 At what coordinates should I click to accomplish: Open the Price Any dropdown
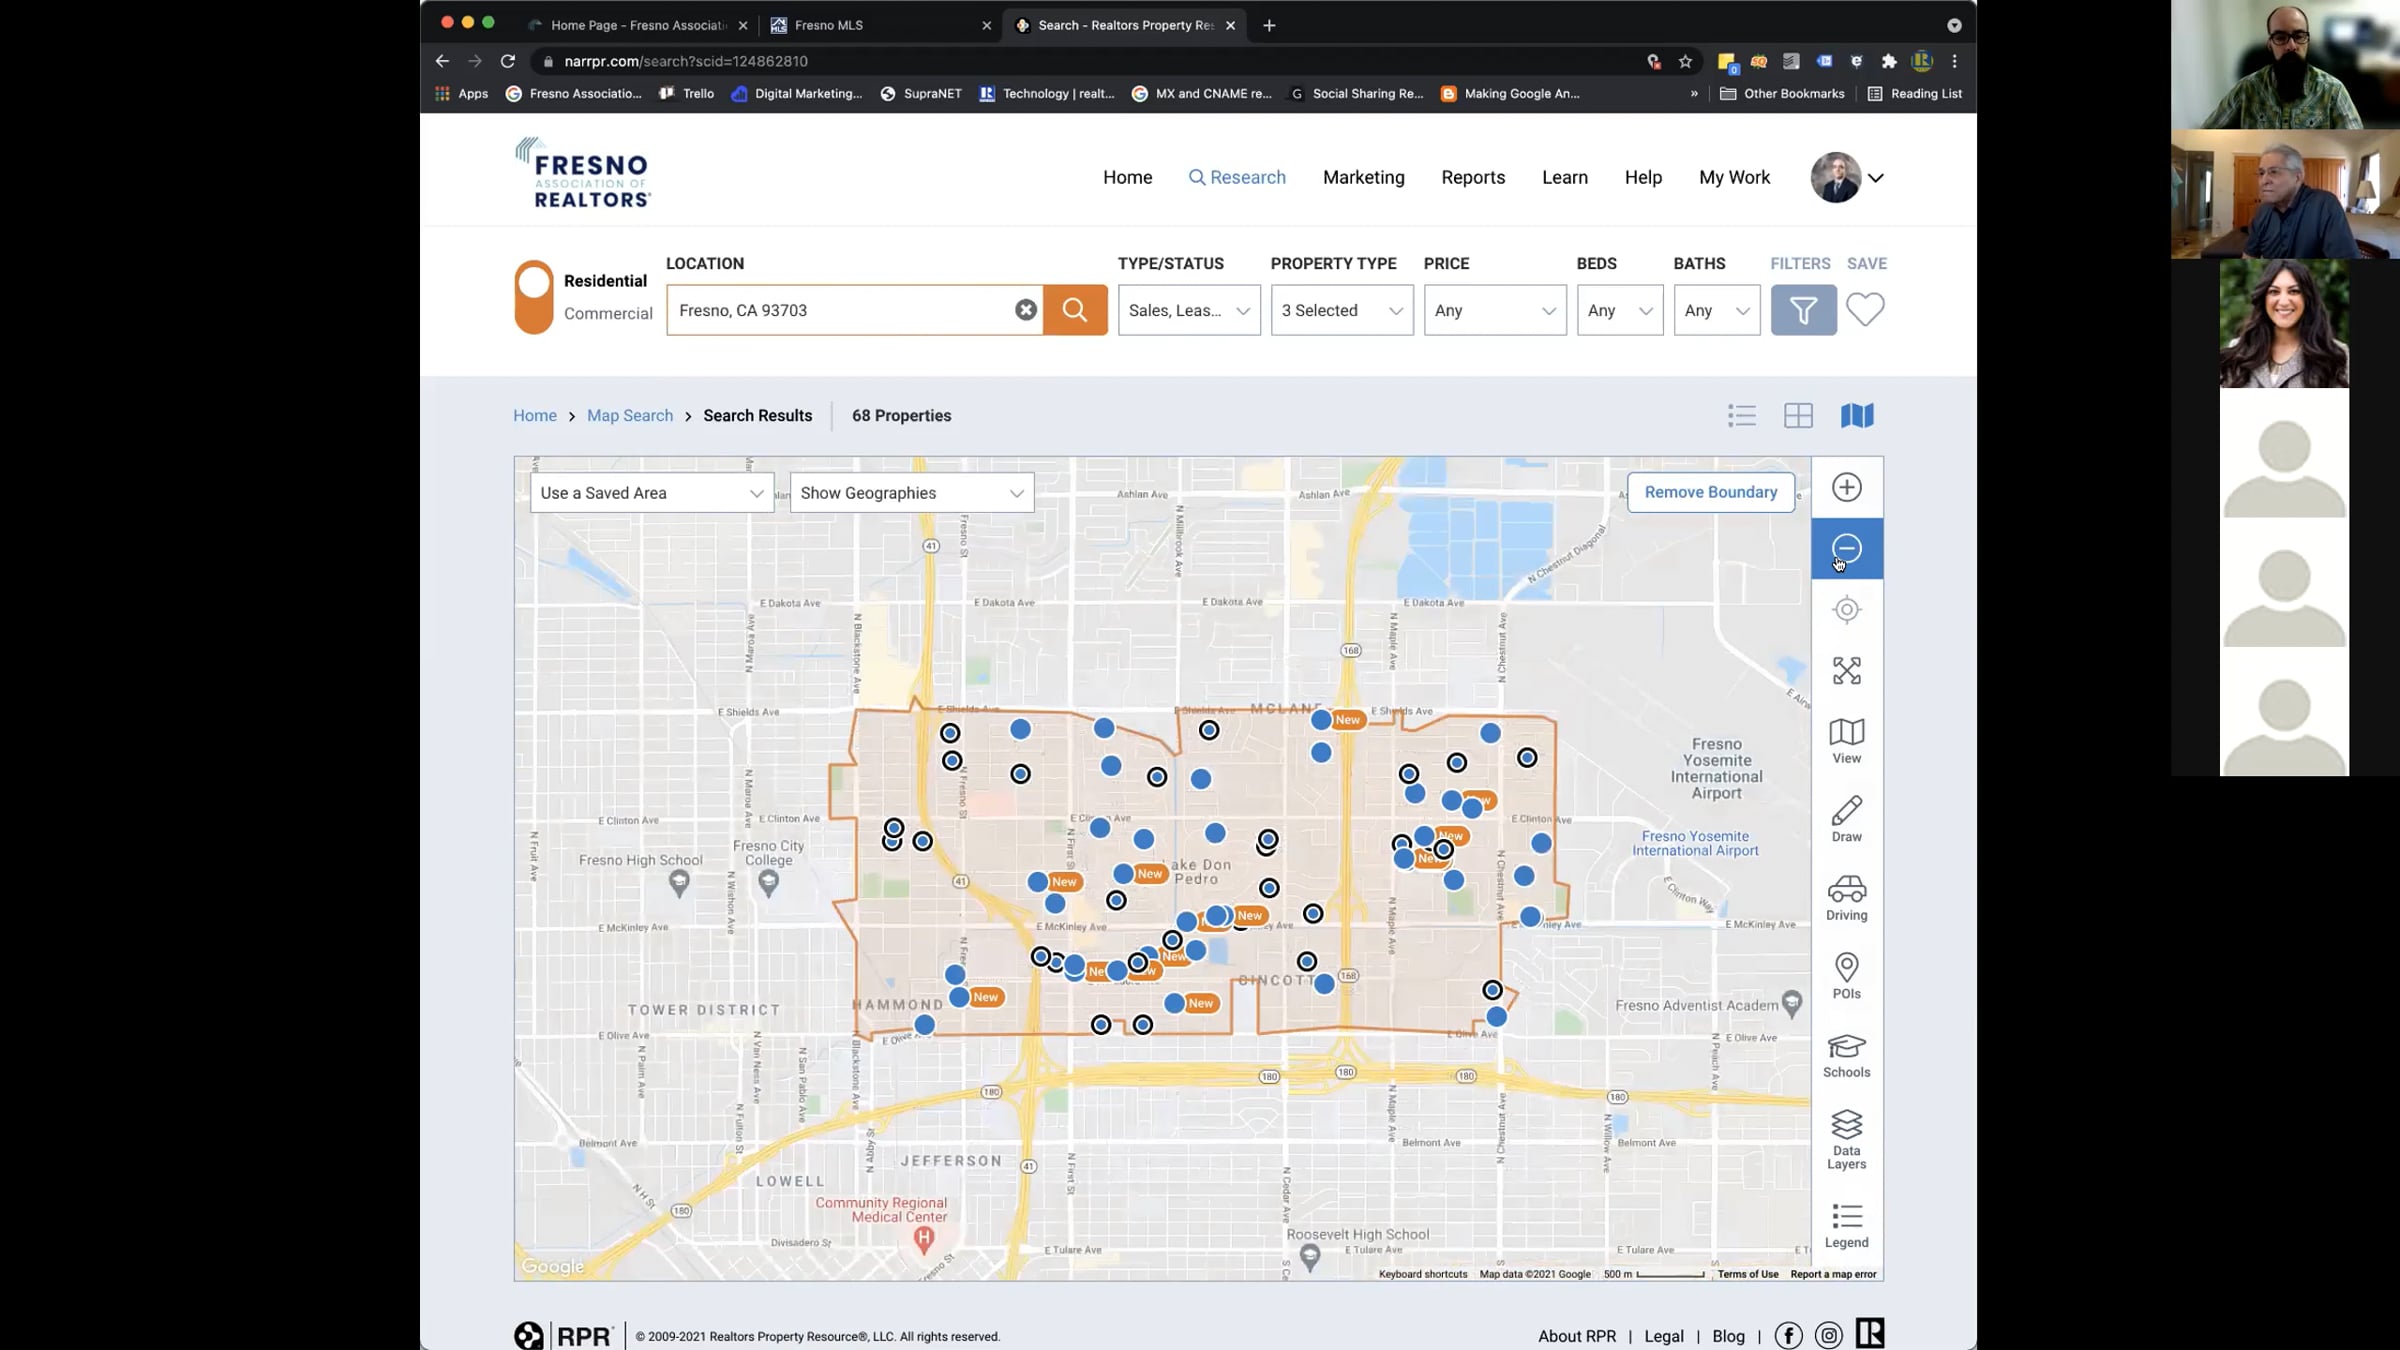[x=1494, y=310]
